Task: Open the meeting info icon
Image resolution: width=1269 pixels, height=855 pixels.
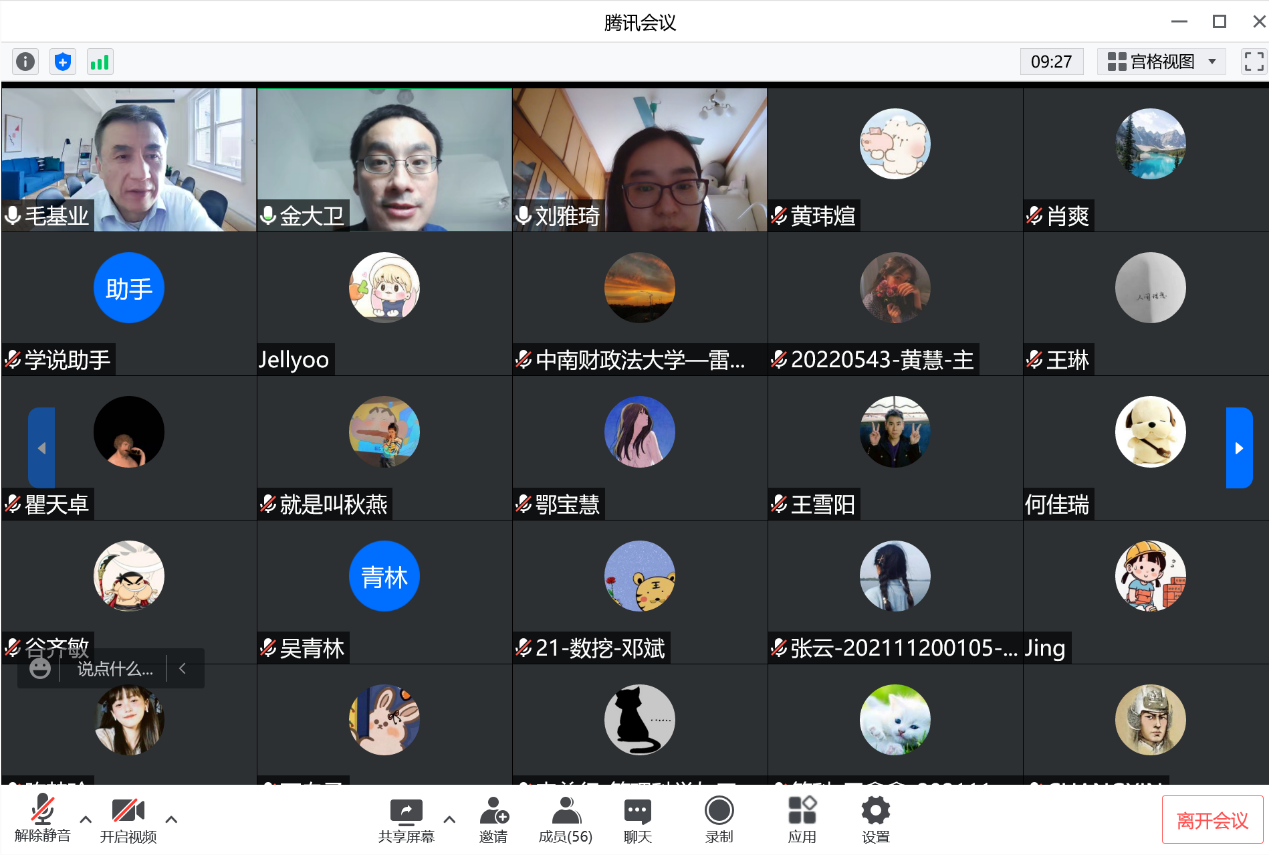Action: [24, 61]
